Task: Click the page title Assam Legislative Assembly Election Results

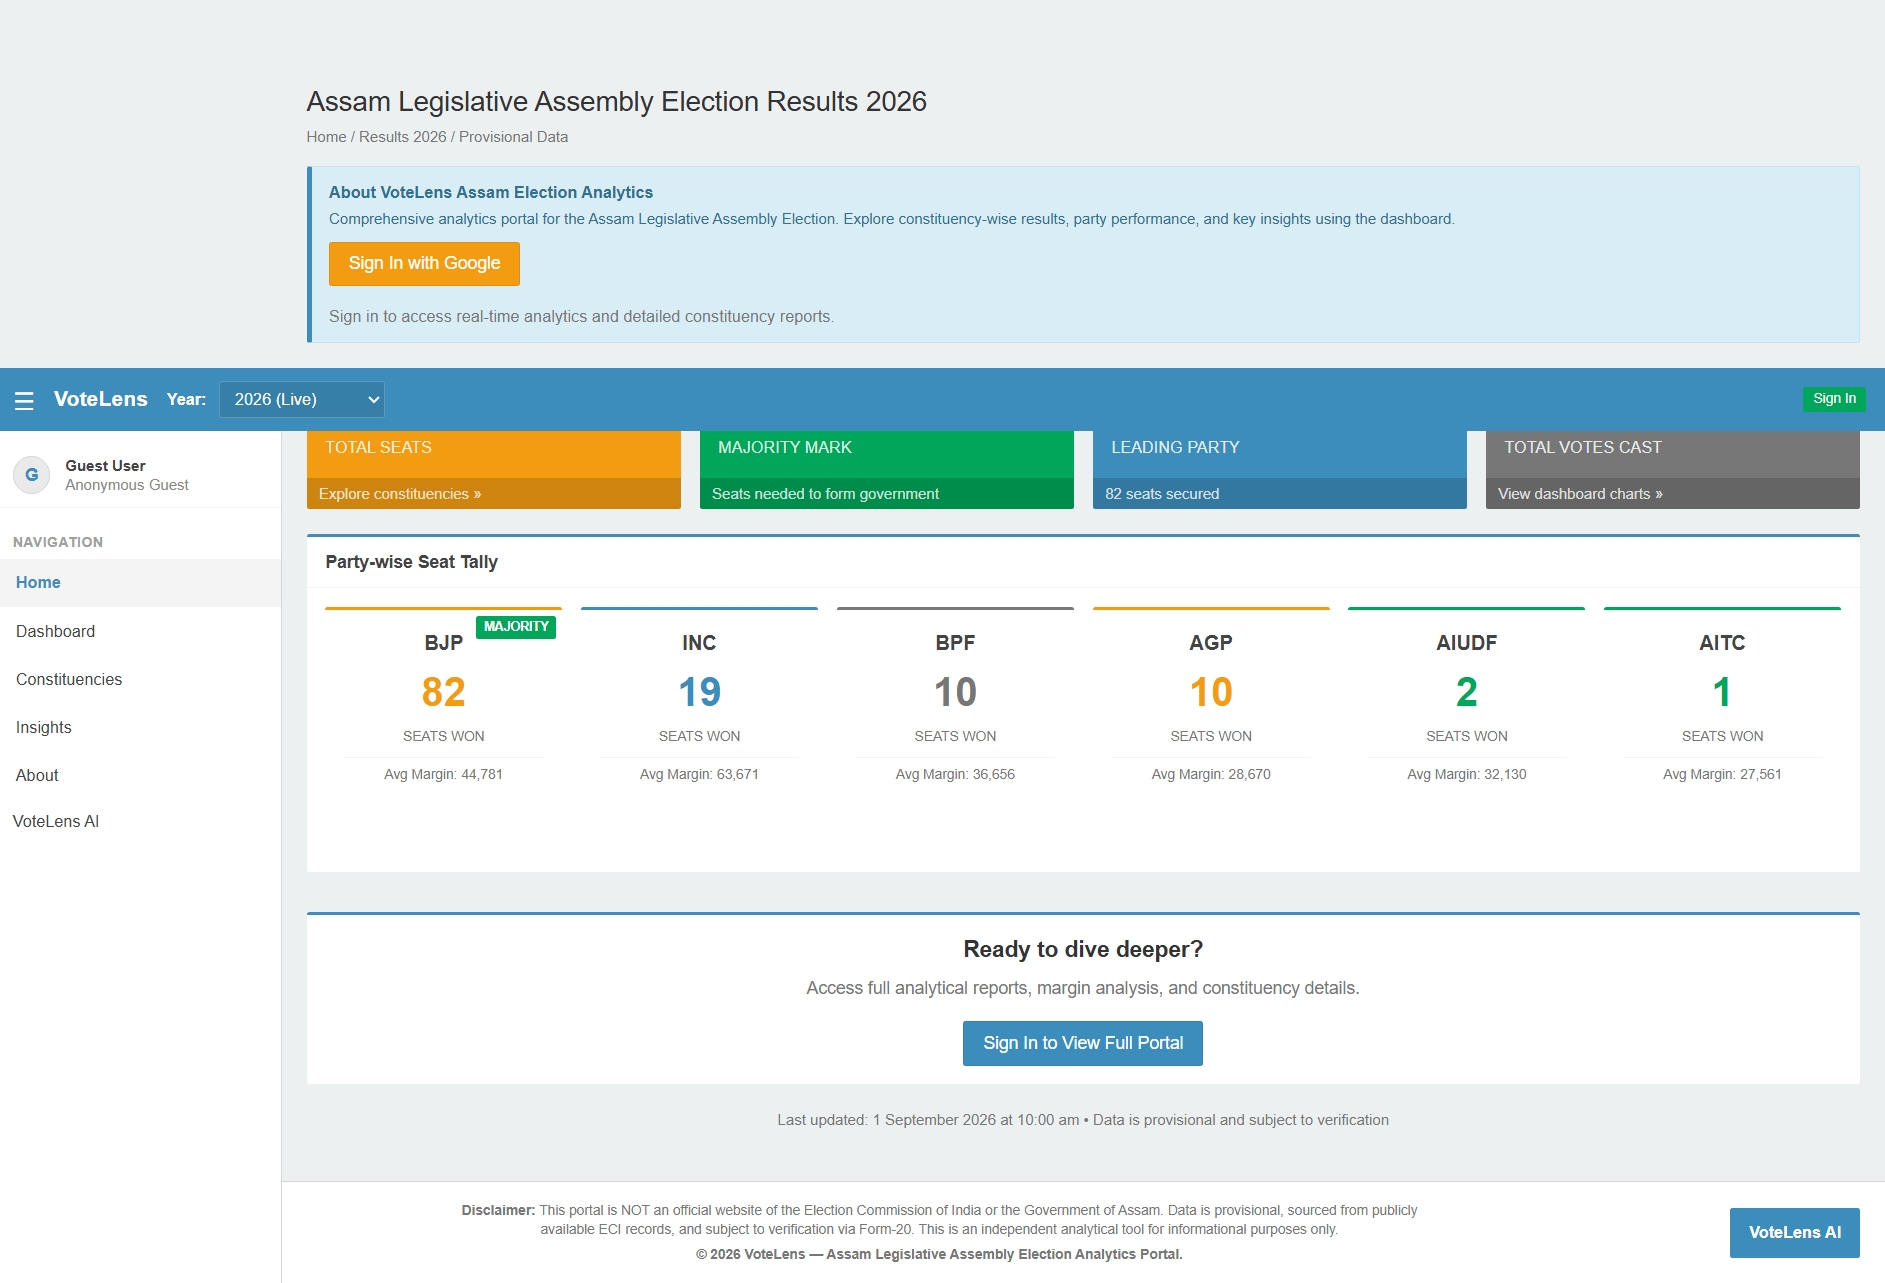Action: [616, 101]
